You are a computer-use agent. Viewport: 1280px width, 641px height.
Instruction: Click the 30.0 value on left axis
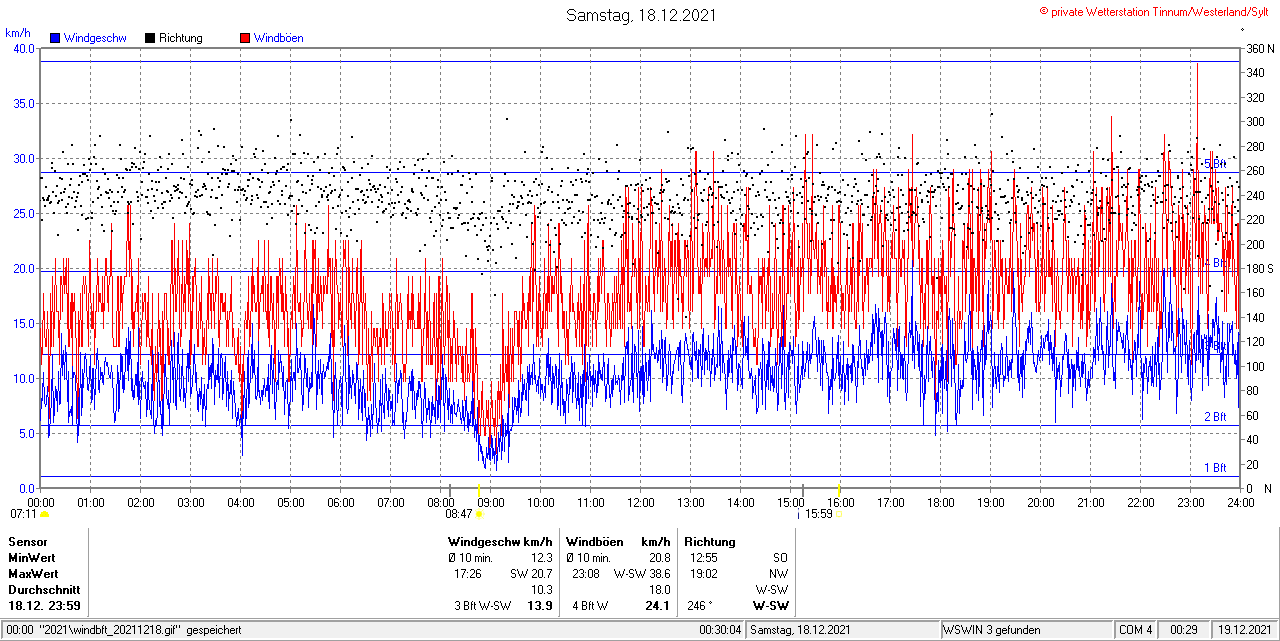pos(23,159)
